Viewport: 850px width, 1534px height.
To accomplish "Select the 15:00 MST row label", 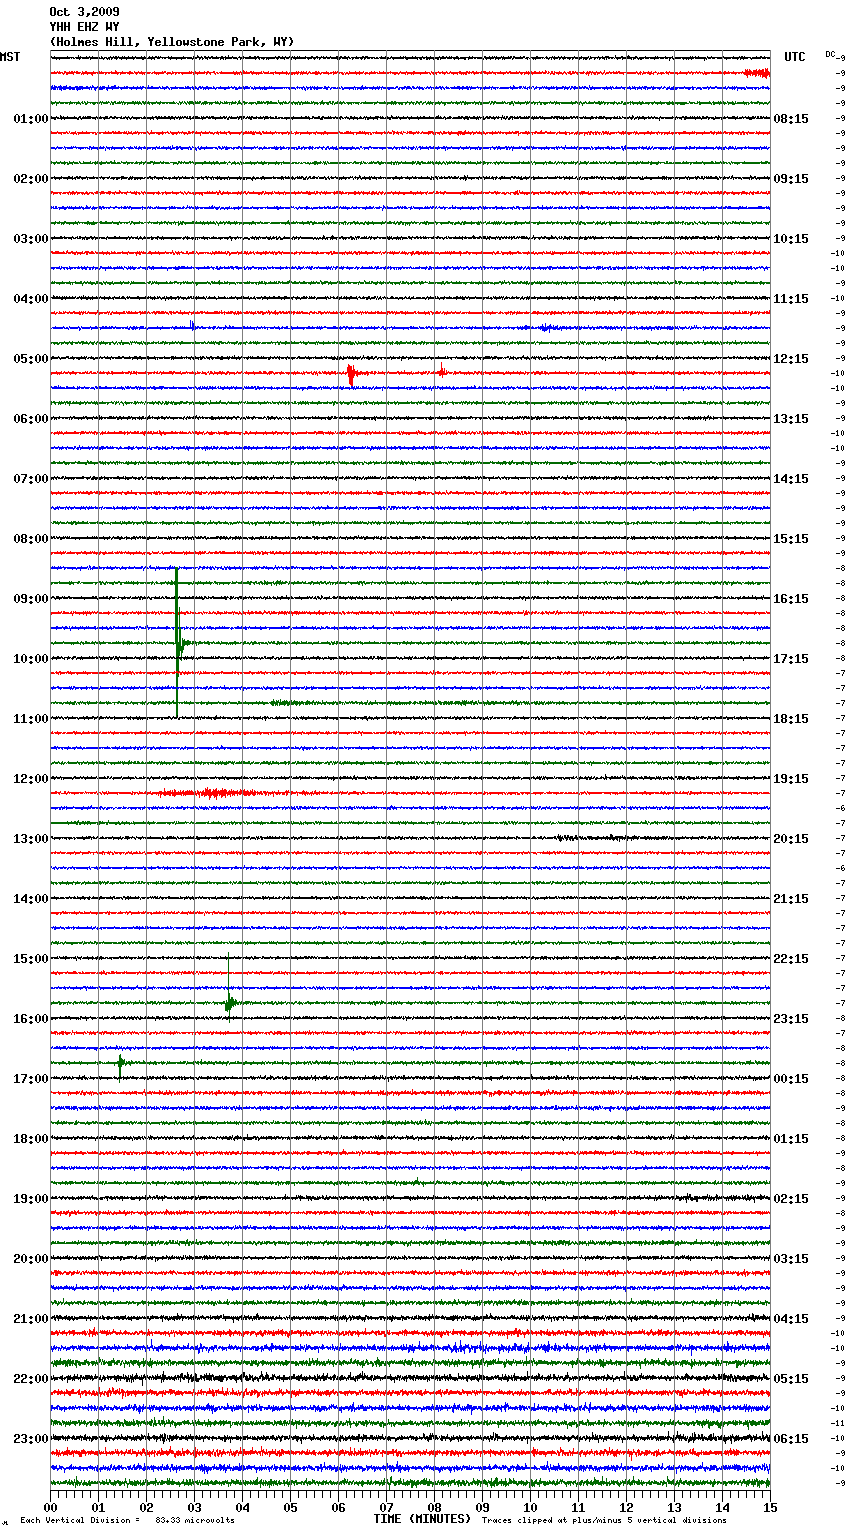I will [31, 959].
